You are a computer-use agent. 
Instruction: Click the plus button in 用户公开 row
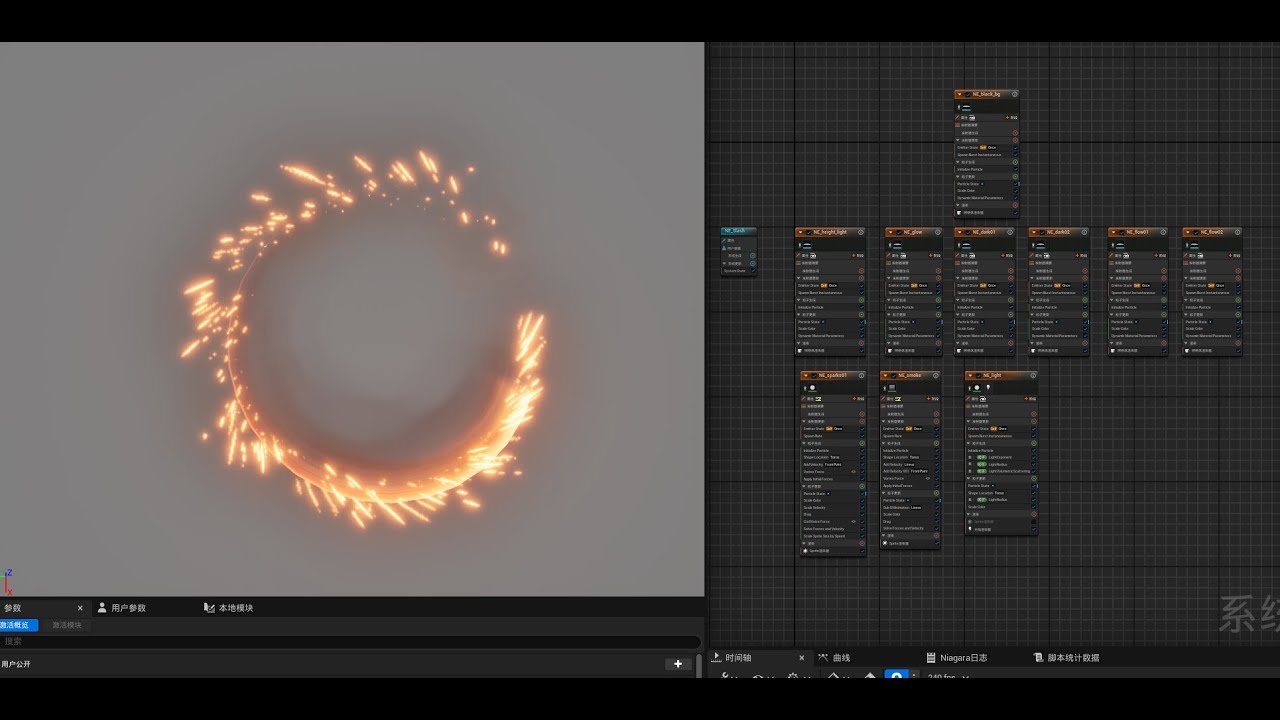tap(678, 664)
